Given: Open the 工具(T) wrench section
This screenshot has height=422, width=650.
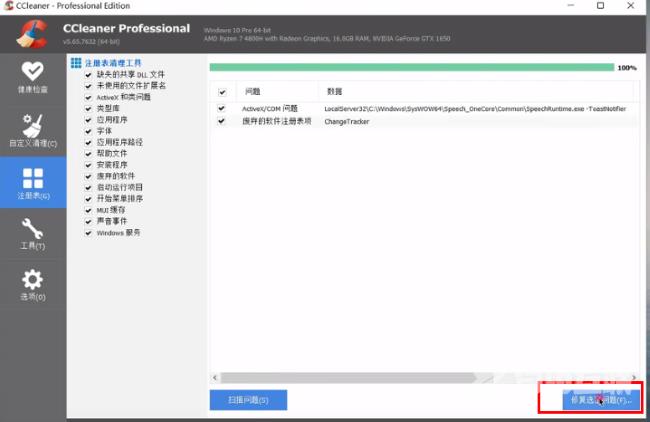Looking at the screenshot, I should tap(33, 234).
